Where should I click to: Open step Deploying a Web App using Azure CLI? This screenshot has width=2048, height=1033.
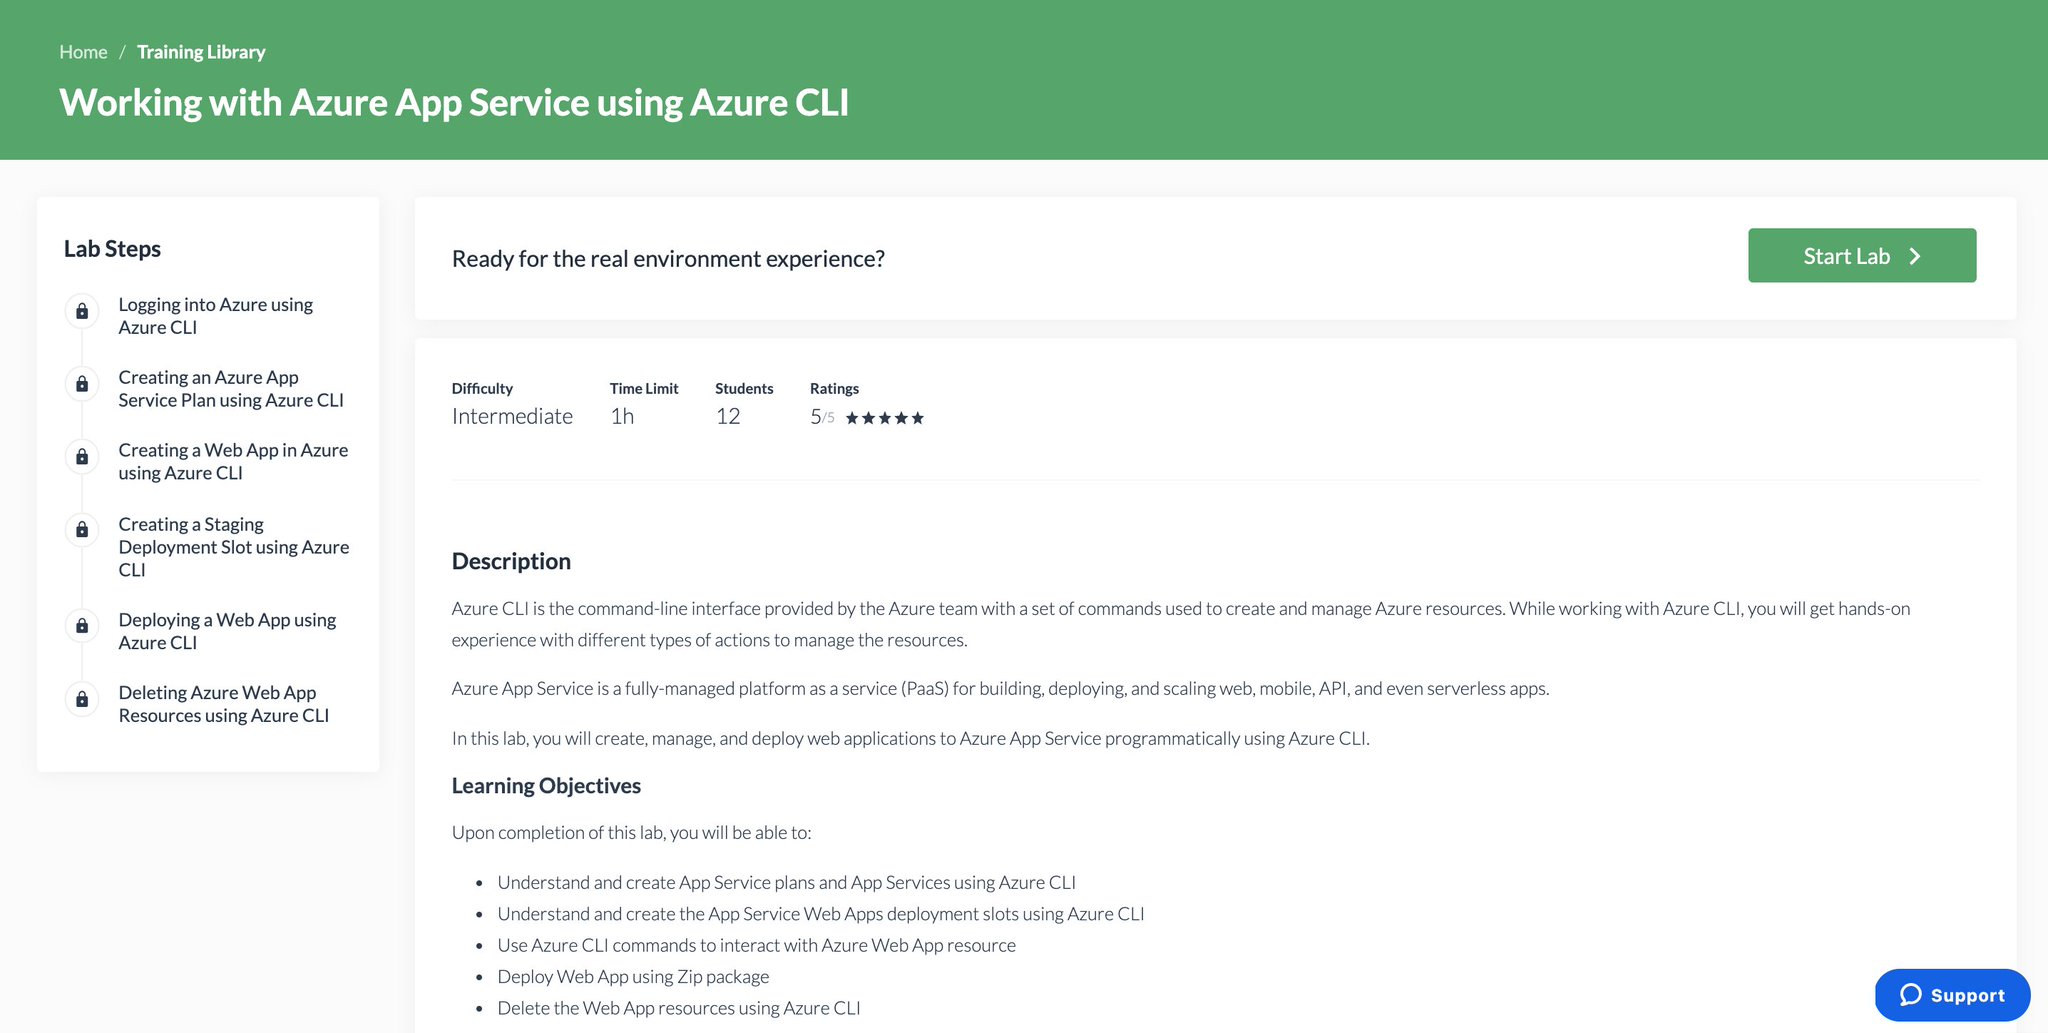coord(227,631)
